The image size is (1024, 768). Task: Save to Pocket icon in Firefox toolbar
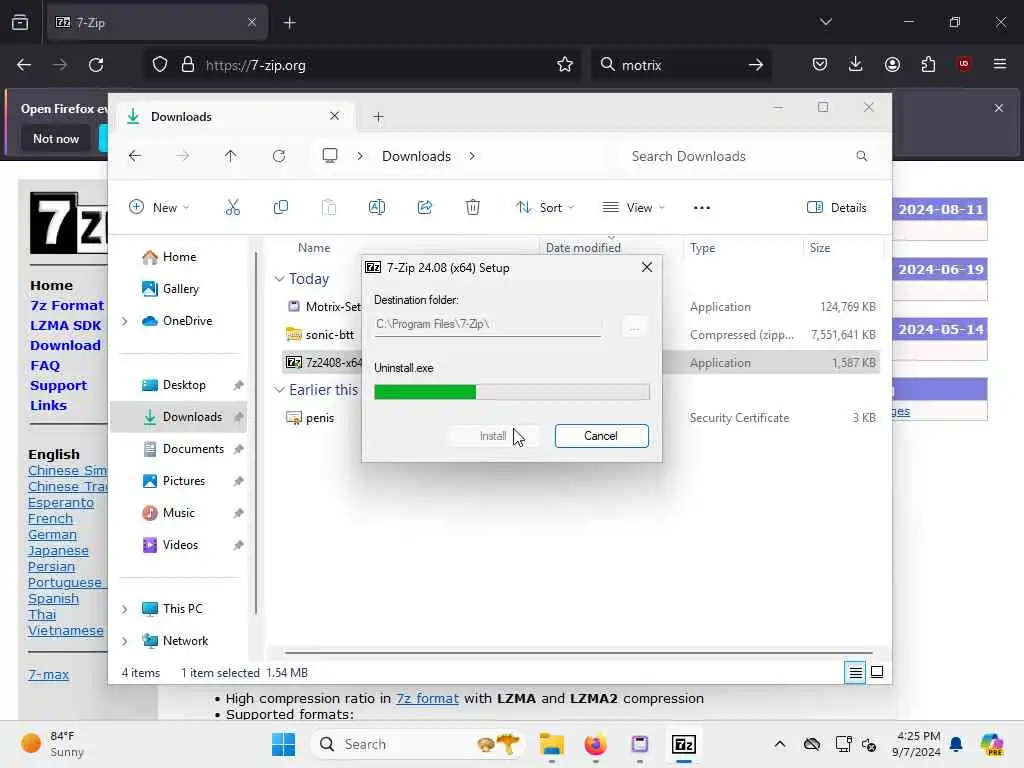tap(820, 64)
